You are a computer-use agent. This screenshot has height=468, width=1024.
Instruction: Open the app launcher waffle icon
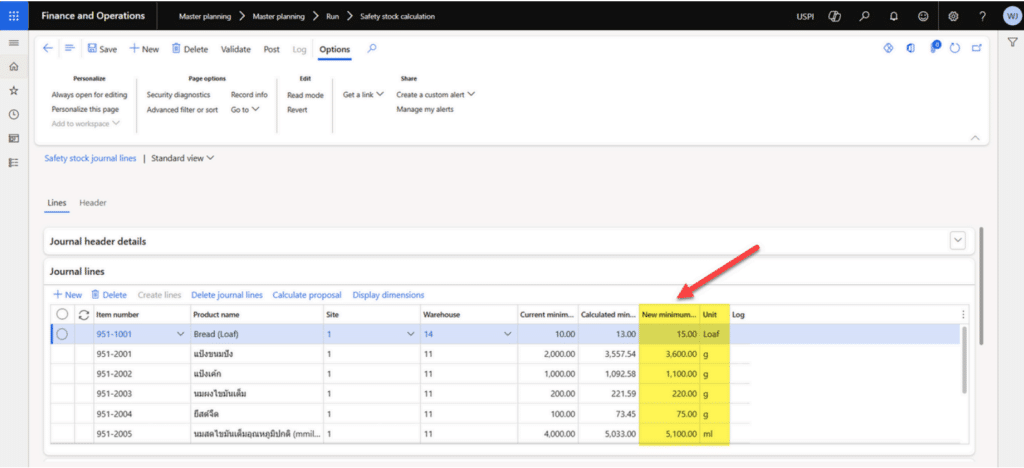coord(14,16)
